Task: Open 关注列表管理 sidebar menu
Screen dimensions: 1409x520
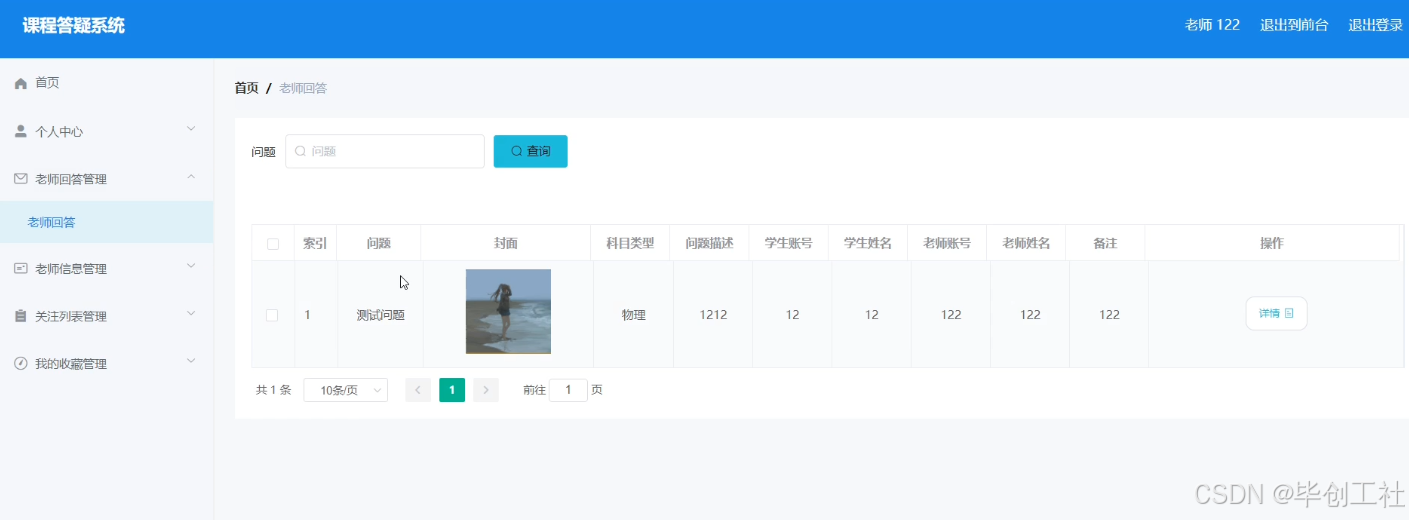Action: (x=106, y=316)
